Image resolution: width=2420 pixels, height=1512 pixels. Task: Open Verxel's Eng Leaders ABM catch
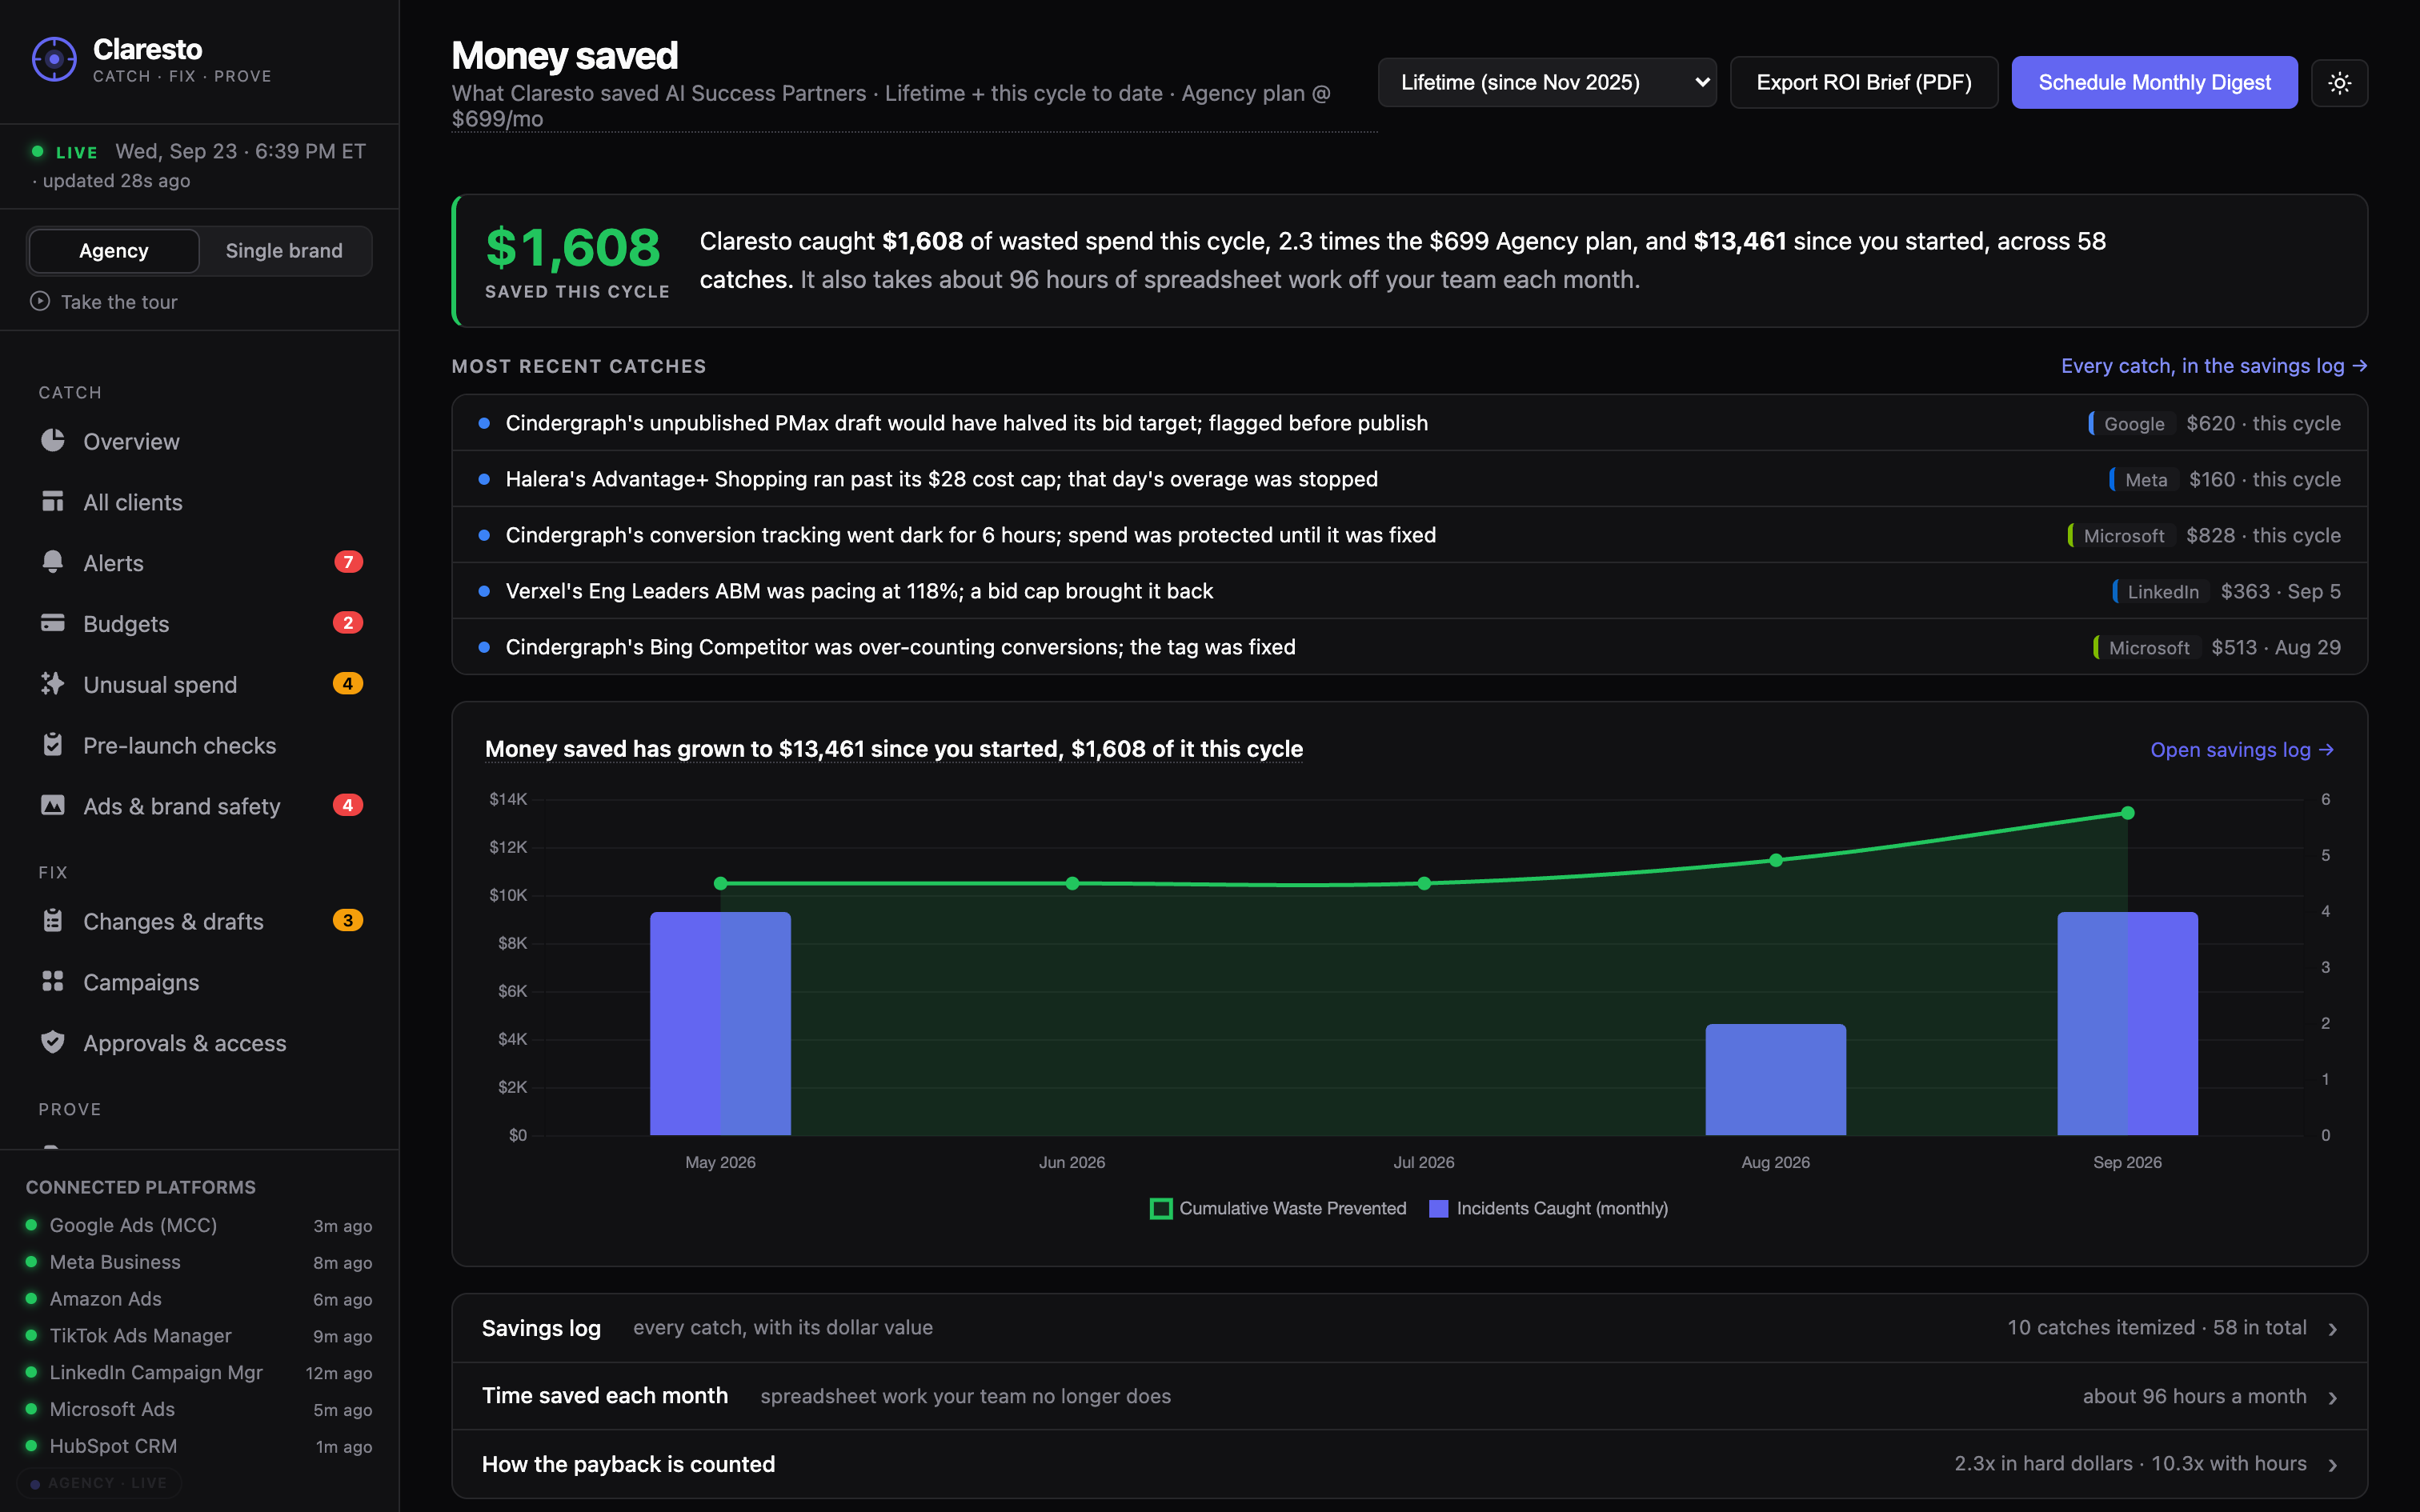tap(1409, 591)
